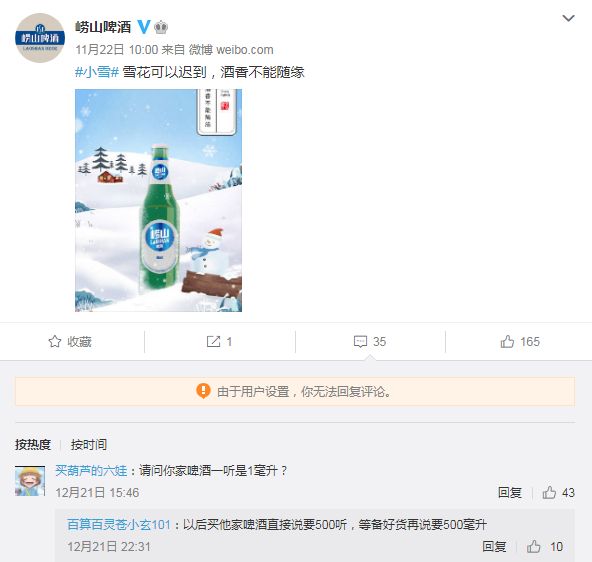The width and height of the screenshot is (592, 562).
Task: Open the weibo.com source link
Action: (x=245, y=50)
